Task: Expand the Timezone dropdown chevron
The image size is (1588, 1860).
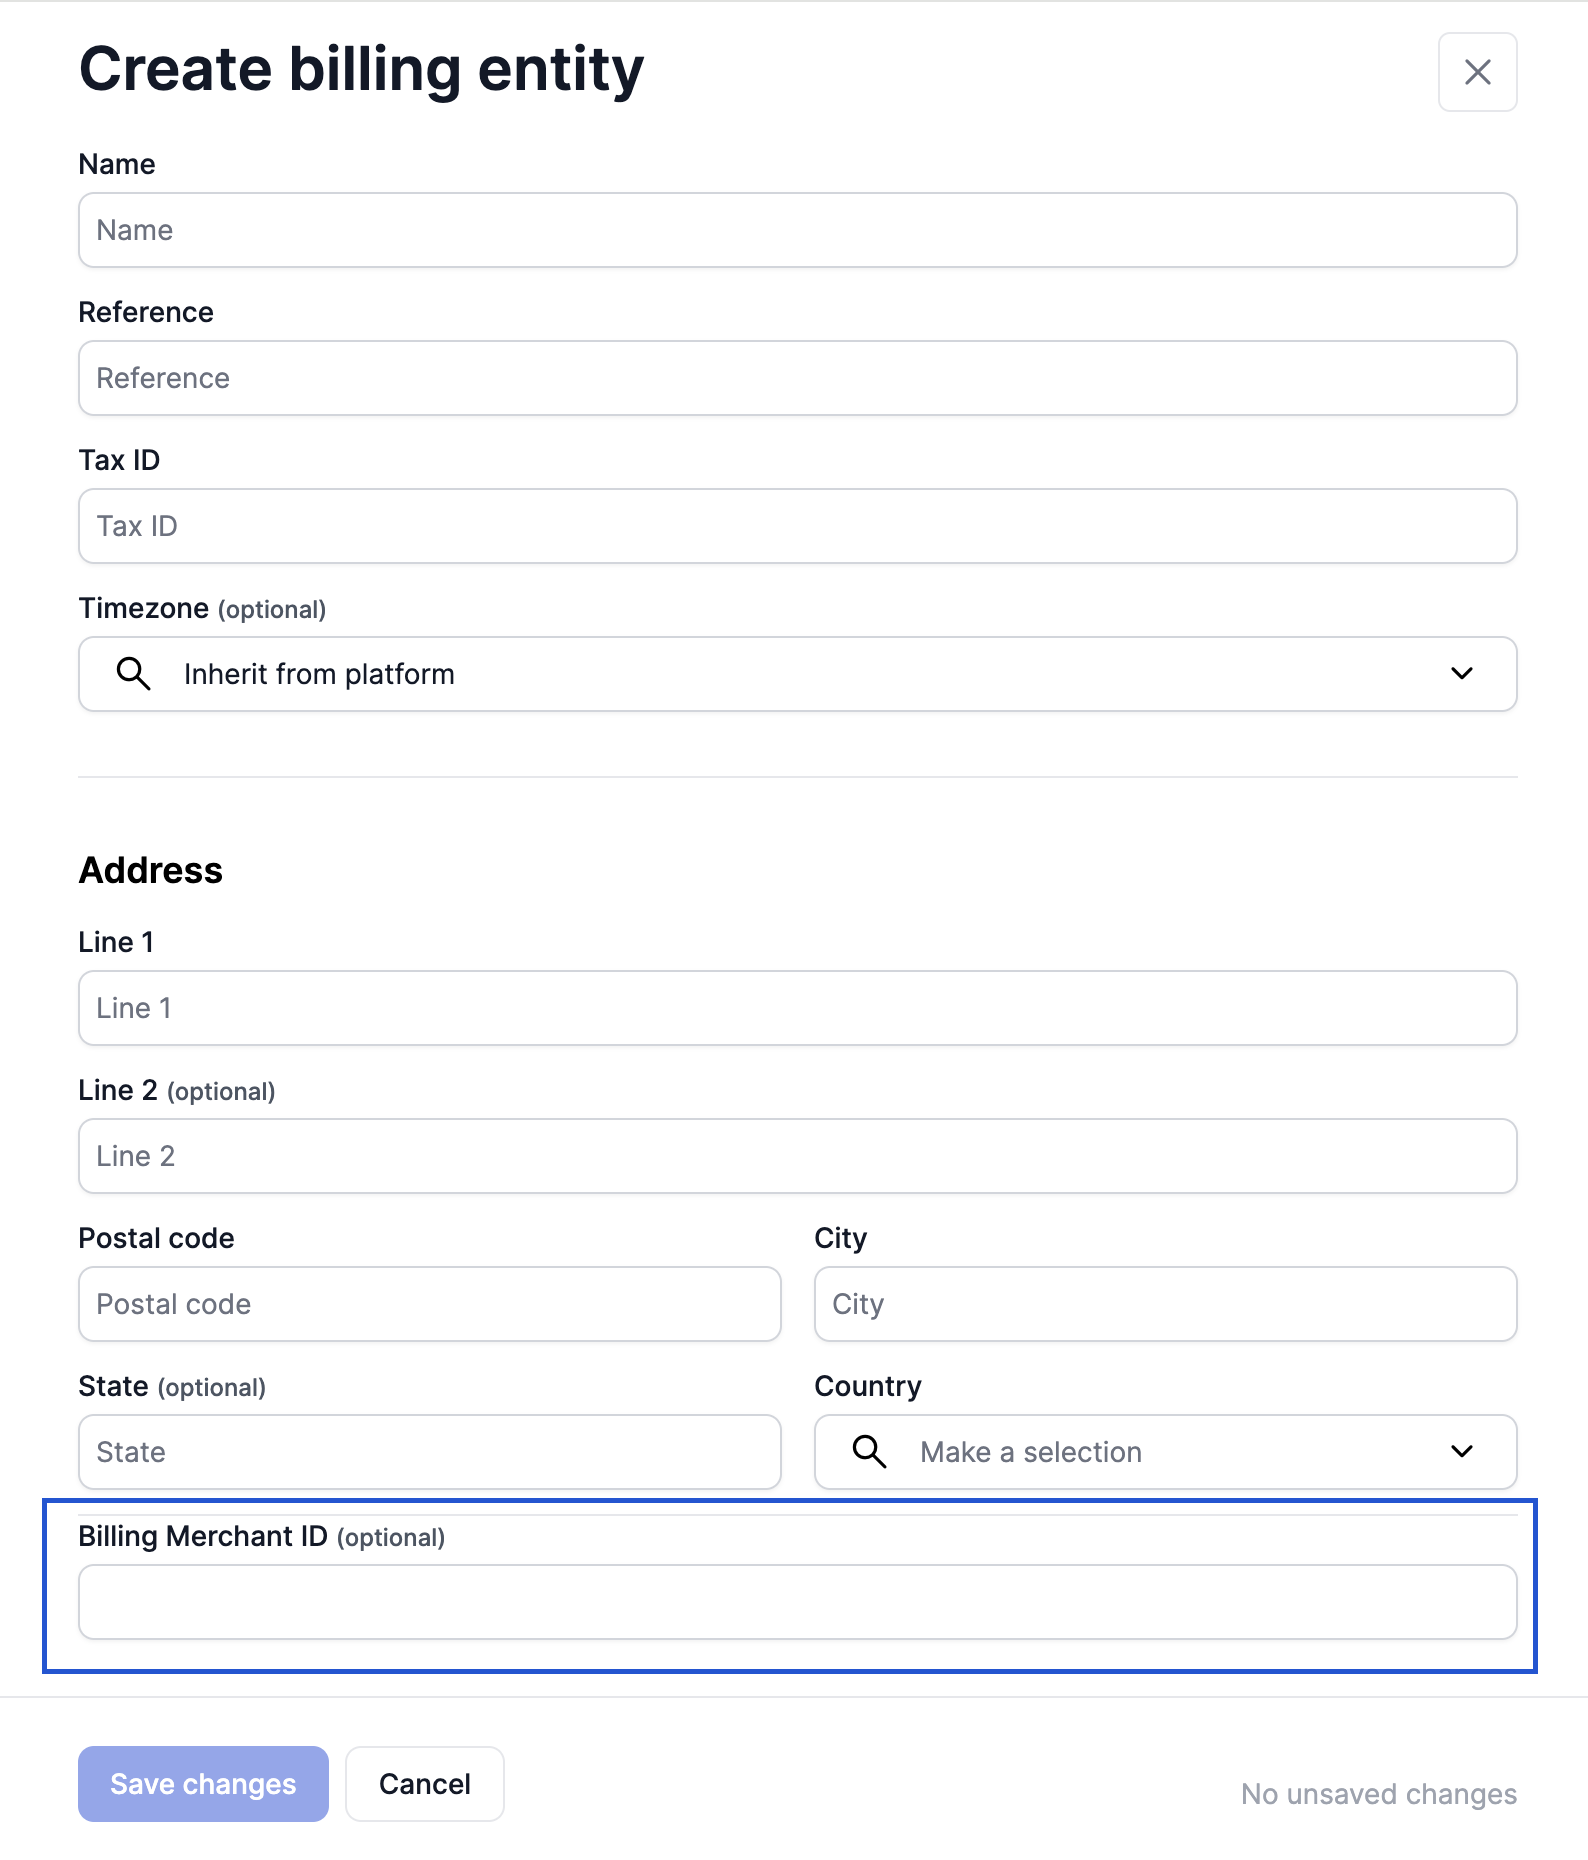Action: (x=1461, y=674)
